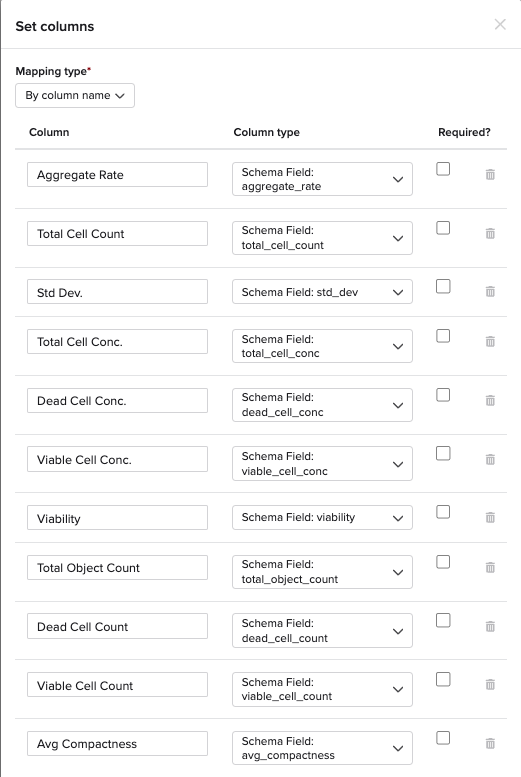
Task: Edit the Viable Cell Count name field
Action: click(117, 685)
